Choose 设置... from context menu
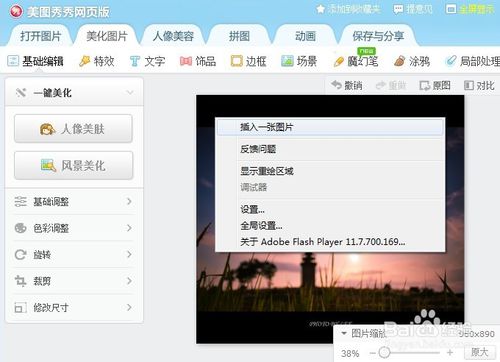Image resolution: width=500 pixels, height=362 pixels. tap(330, 209)
